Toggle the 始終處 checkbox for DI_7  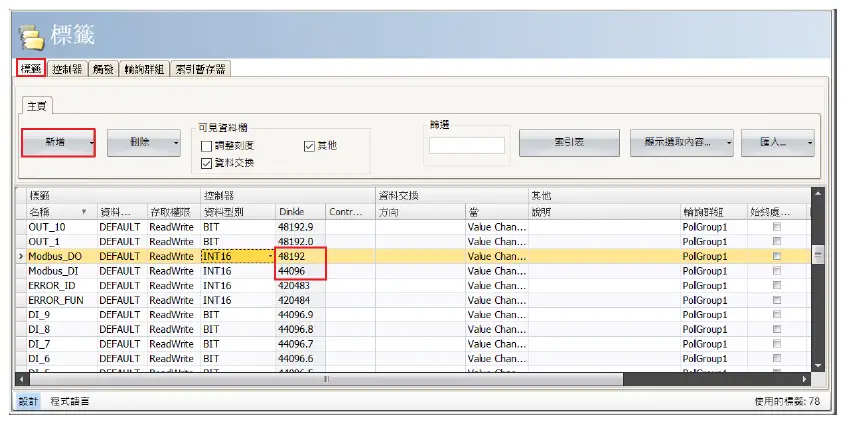[777, 344]
